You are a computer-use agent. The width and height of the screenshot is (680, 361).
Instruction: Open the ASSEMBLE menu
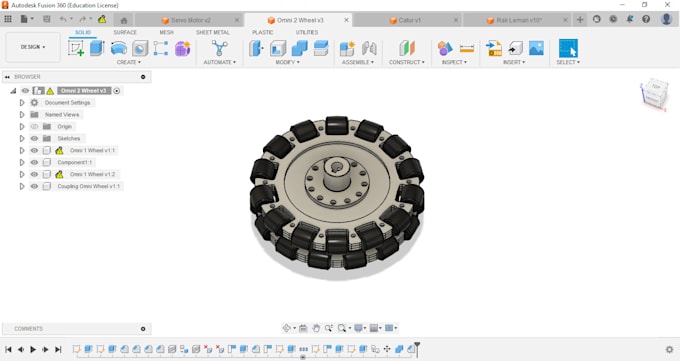click(358, 62)
